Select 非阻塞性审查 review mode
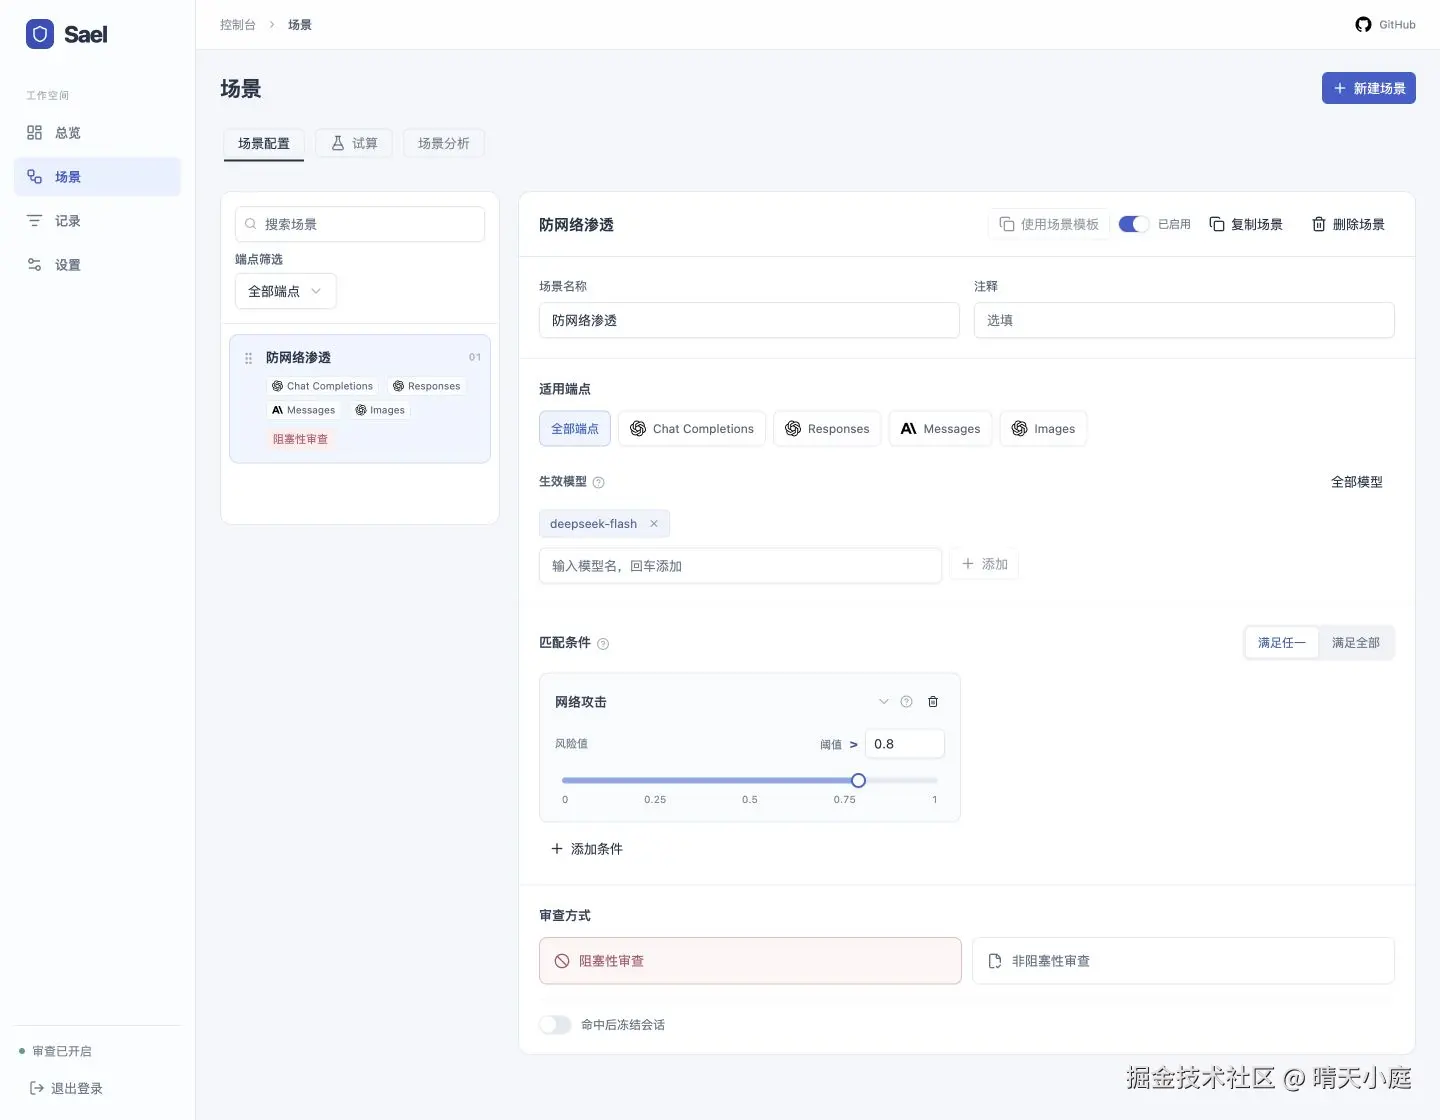This screenshot has height=1120, width=1440. click(1183, 961)
